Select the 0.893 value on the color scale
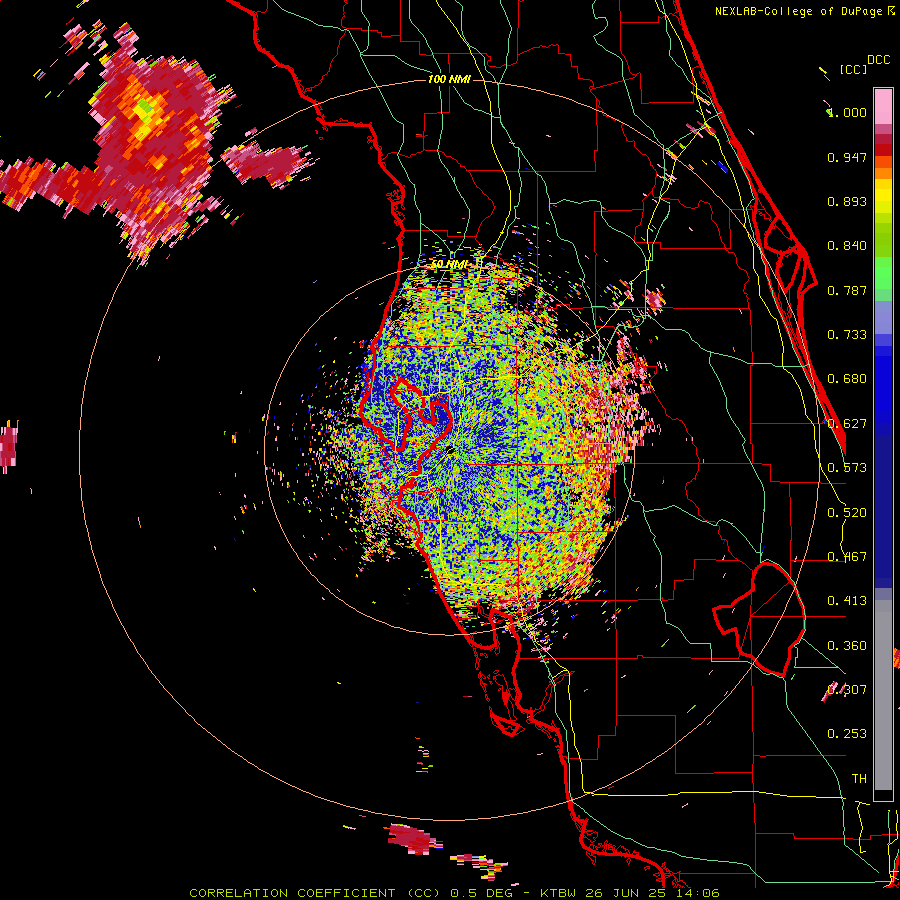Image resolution: width=900 pixels, height=900 pixels. pos(847,201)
